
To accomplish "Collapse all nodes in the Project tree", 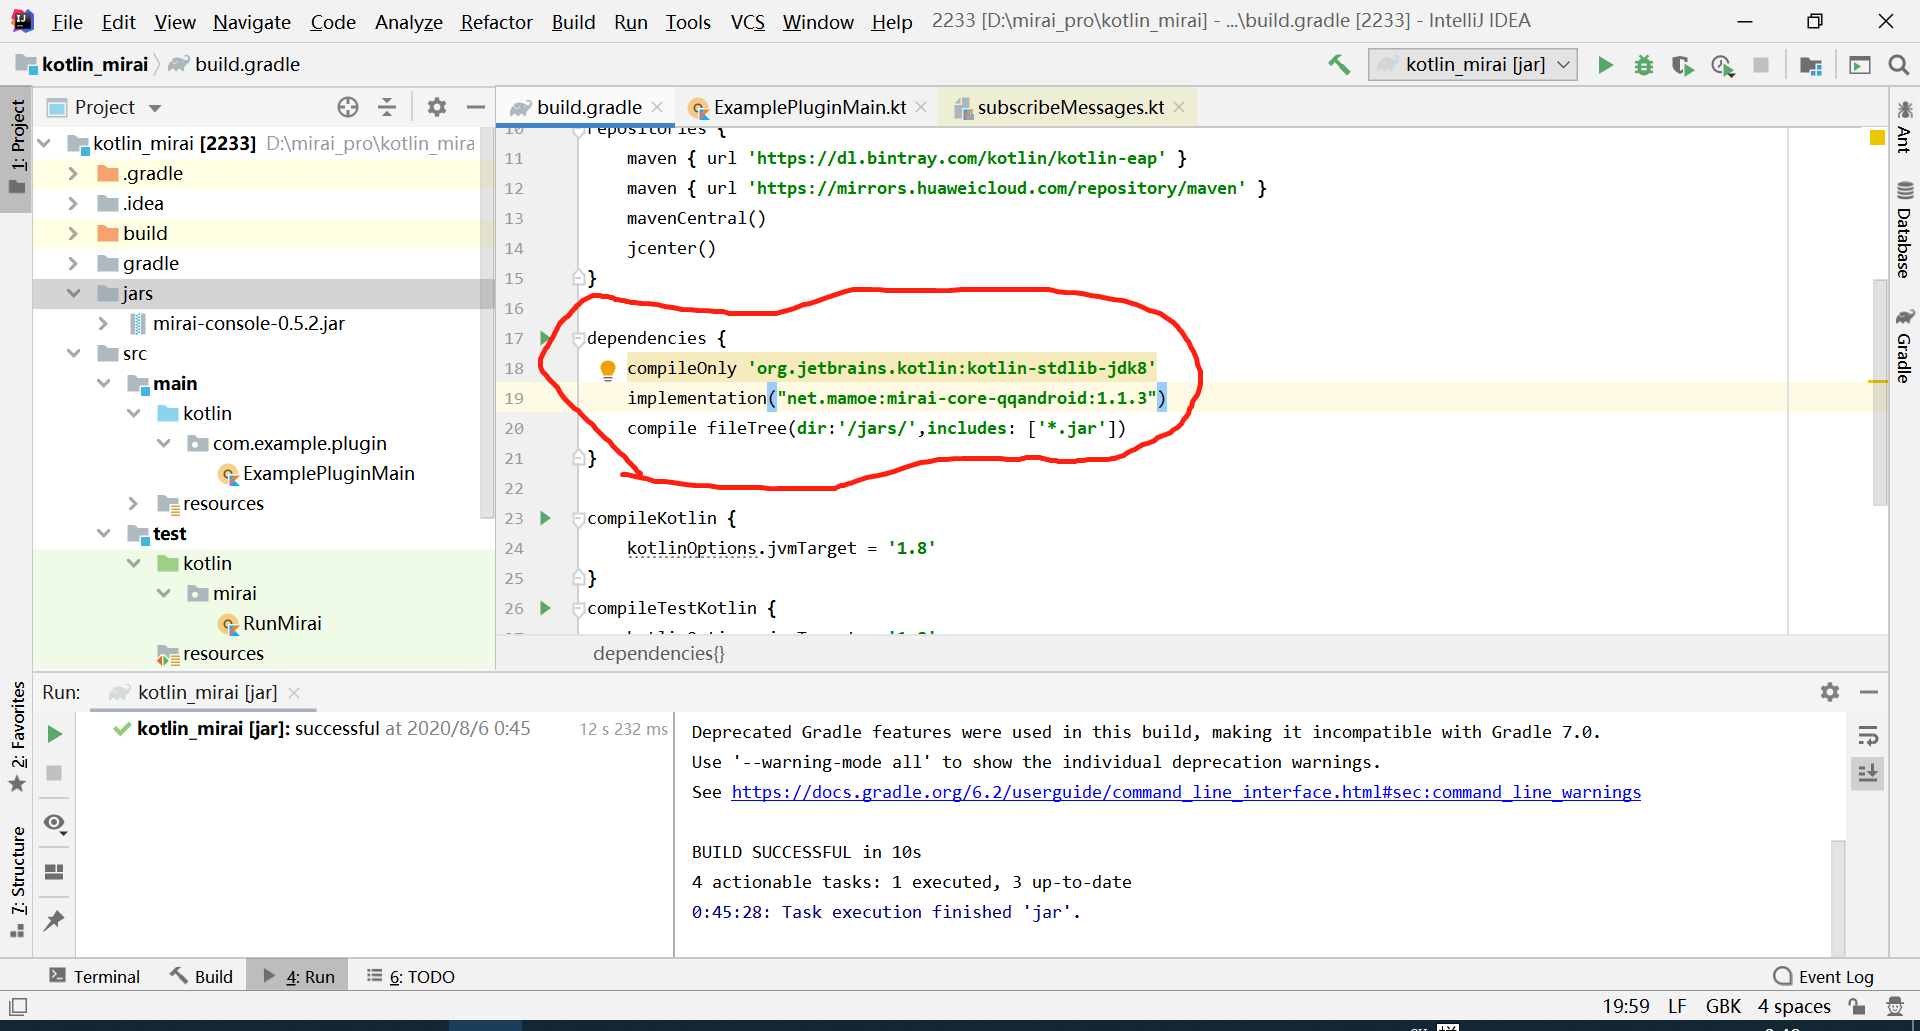I will 387,107.
